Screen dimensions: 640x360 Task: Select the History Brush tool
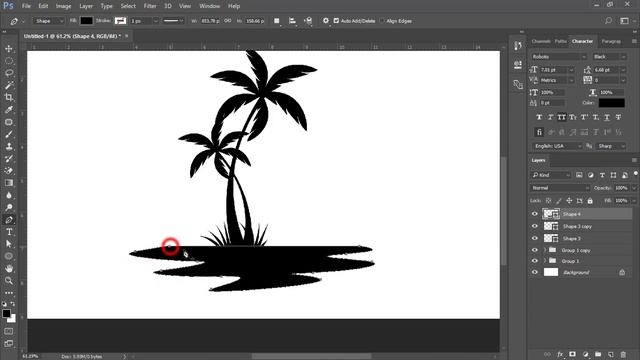click(9, 159)
